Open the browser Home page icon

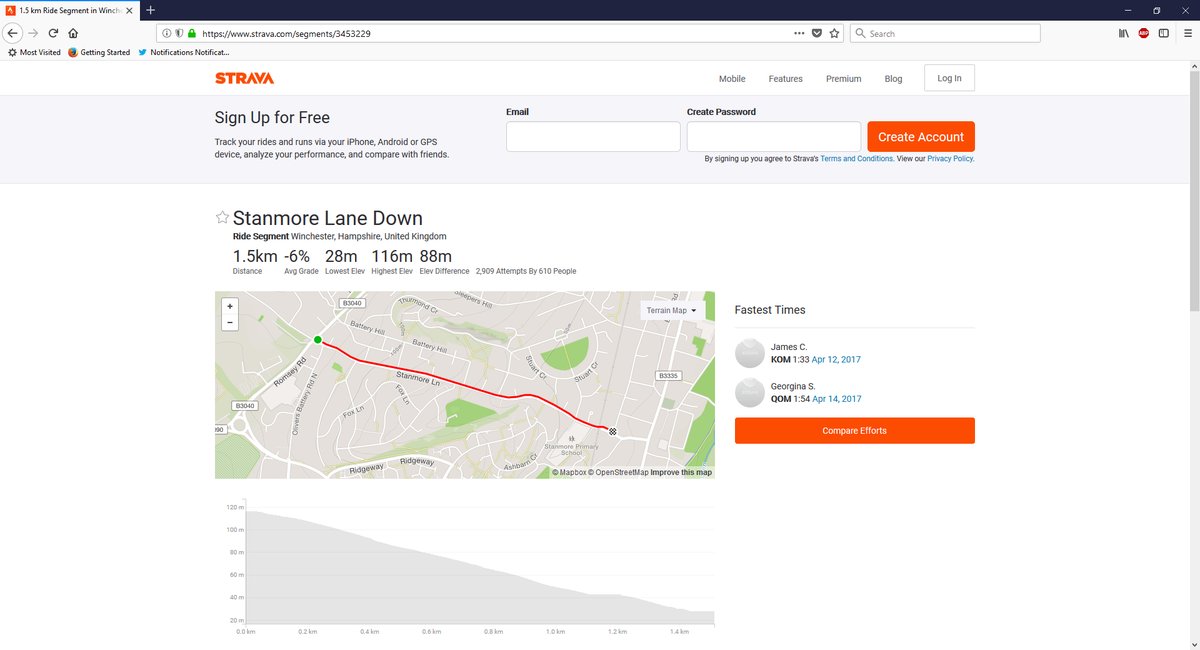(x=73, y=33)
